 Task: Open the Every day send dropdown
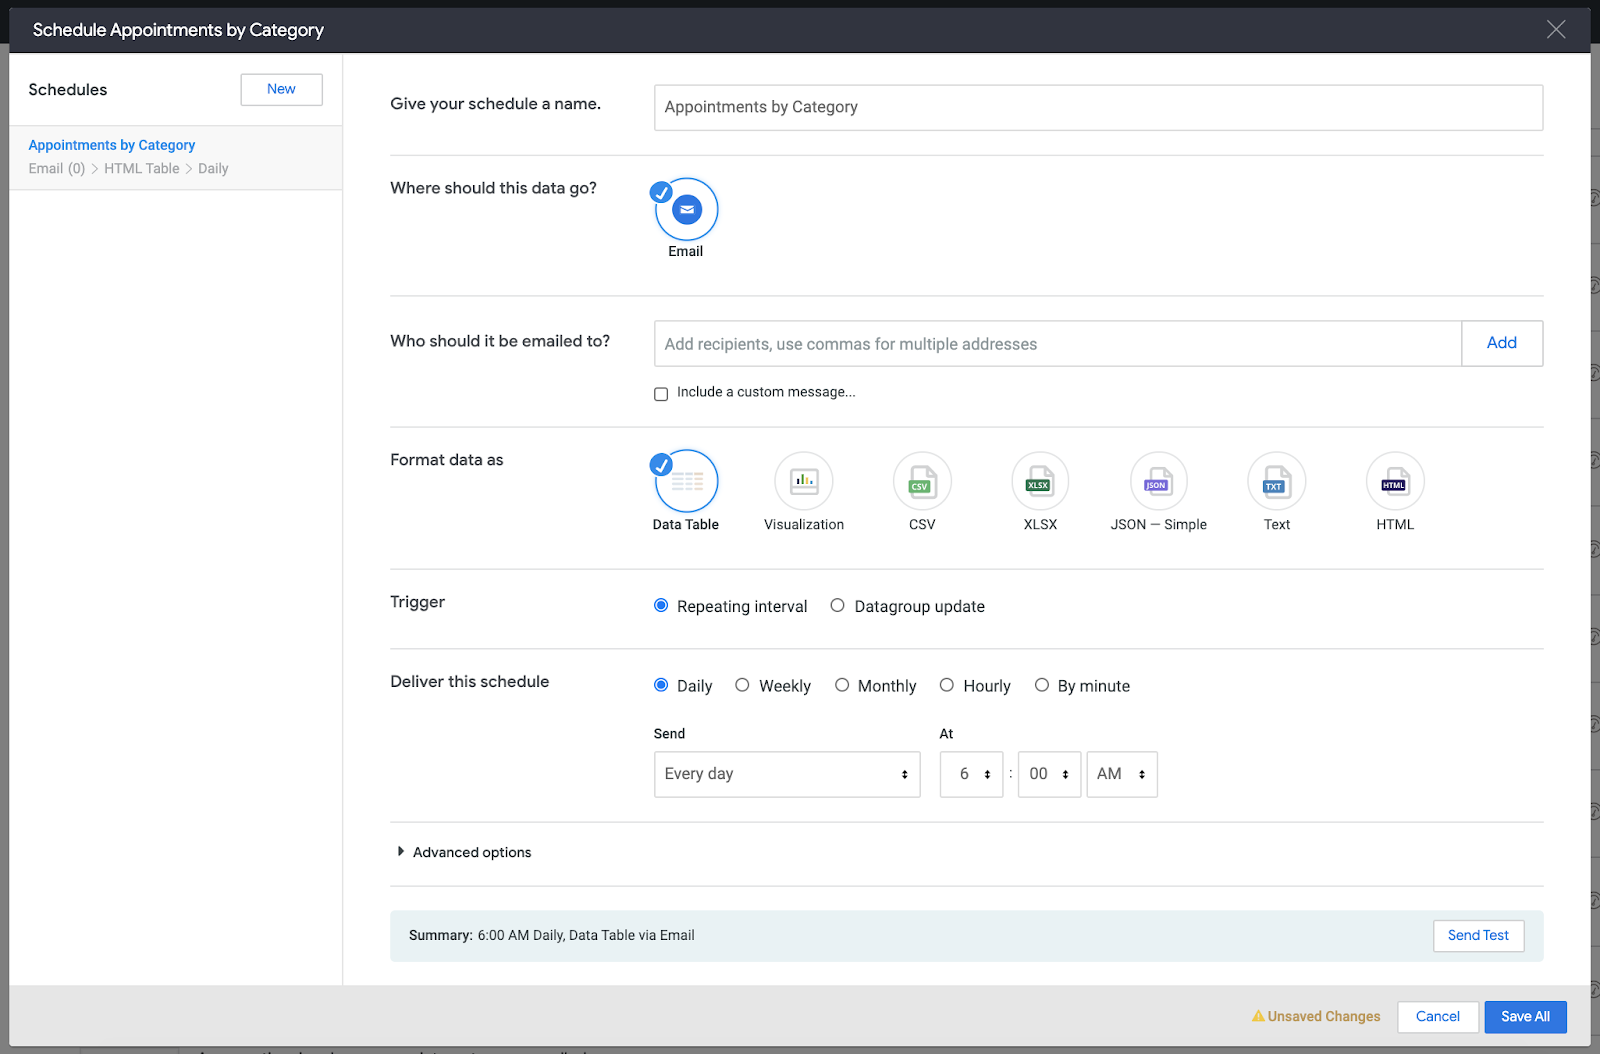787,775
